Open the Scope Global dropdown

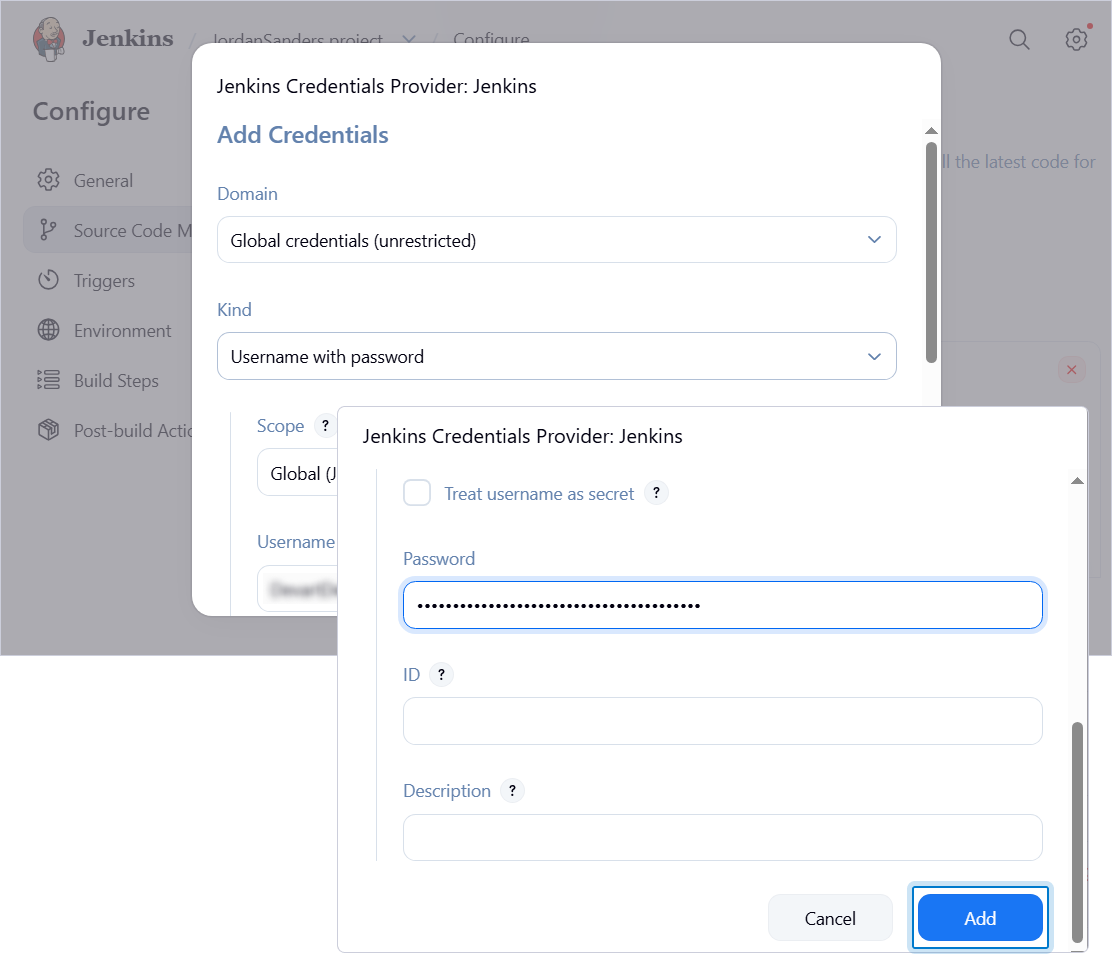[298, 472]
